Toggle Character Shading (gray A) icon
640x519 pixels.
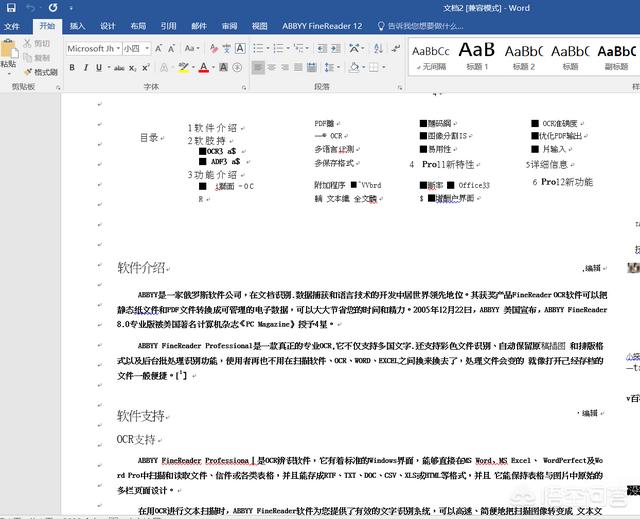pos(223,68)
